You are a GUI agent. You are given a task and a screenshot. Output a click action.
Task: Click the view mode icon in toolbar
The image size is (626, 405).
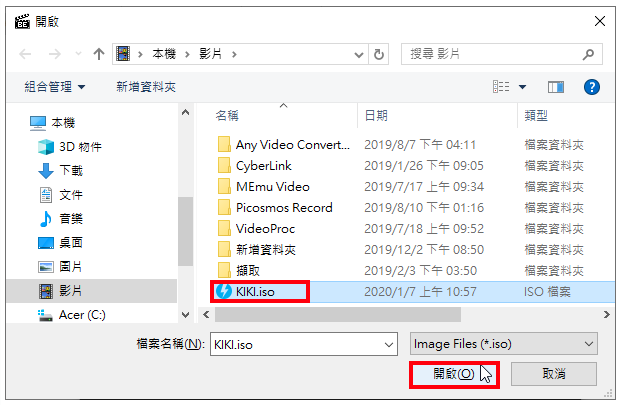coord(501,87)
